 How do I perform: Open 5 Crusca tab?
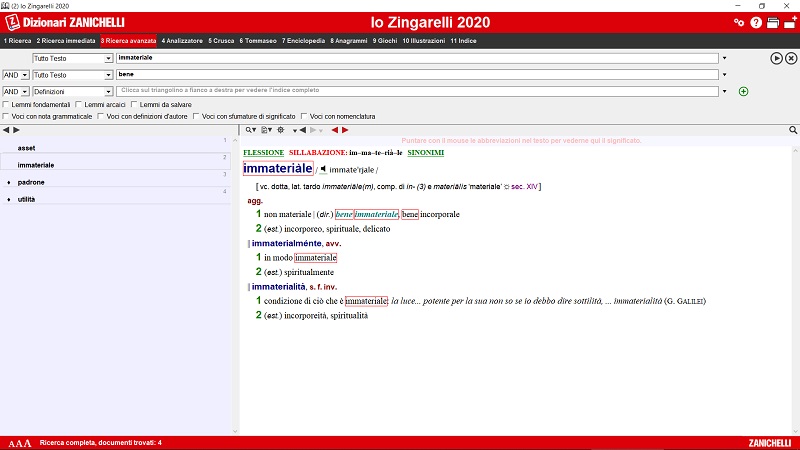coord(221,41)
